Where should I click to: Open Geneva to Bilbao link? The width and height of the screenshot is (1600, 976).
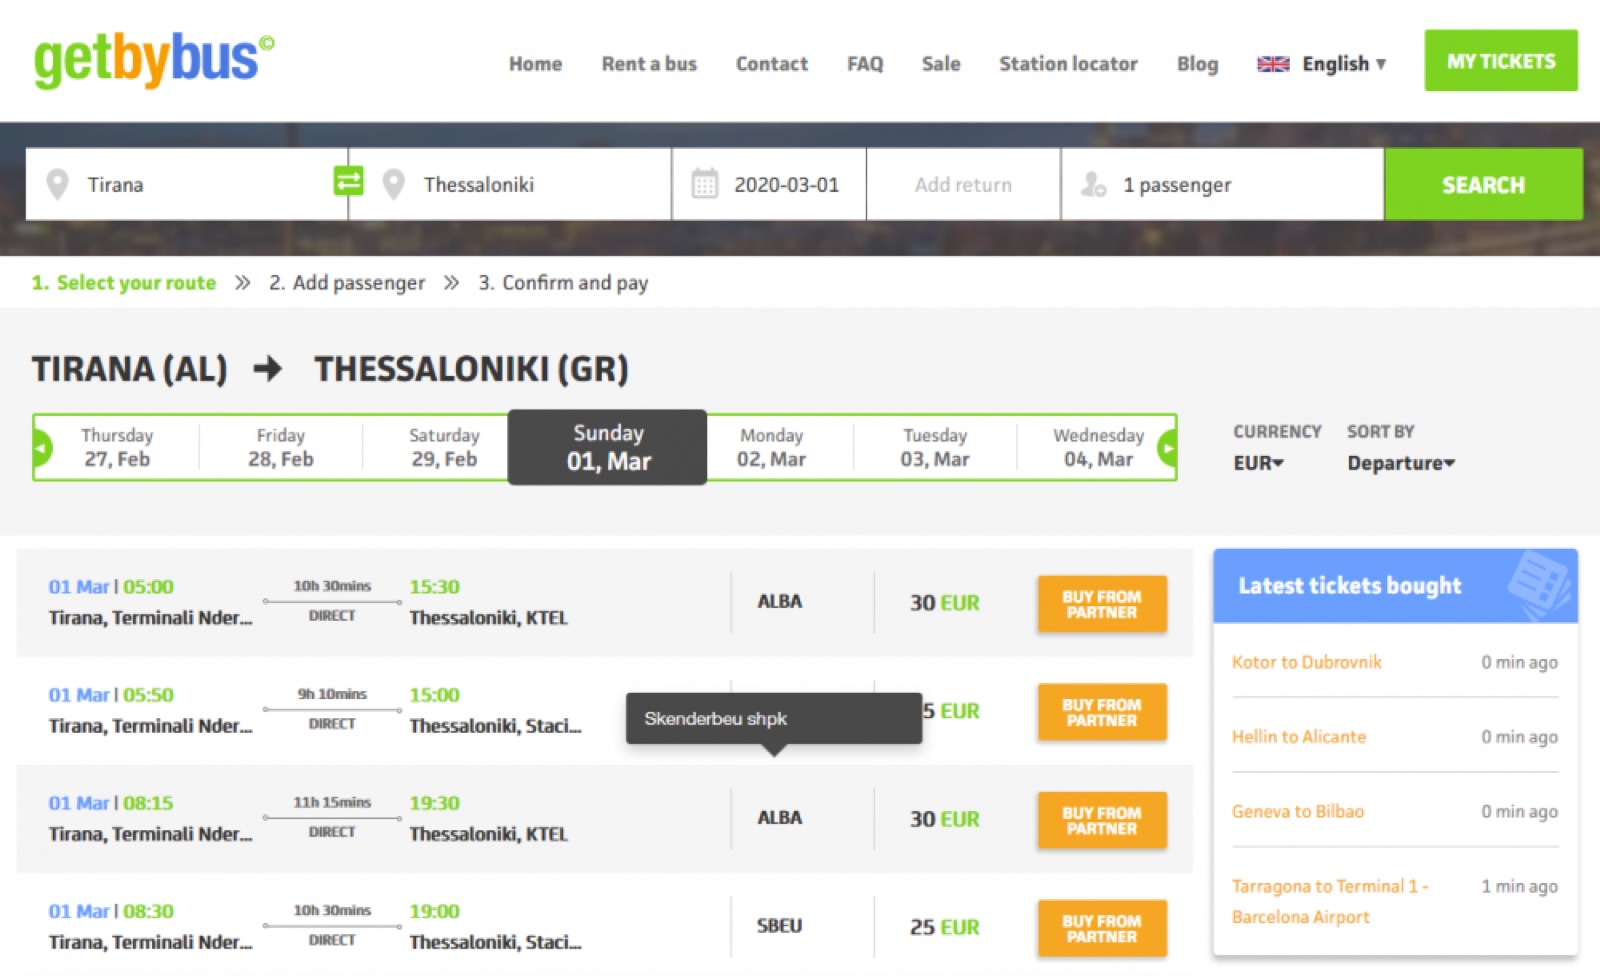click(1297, 812)
